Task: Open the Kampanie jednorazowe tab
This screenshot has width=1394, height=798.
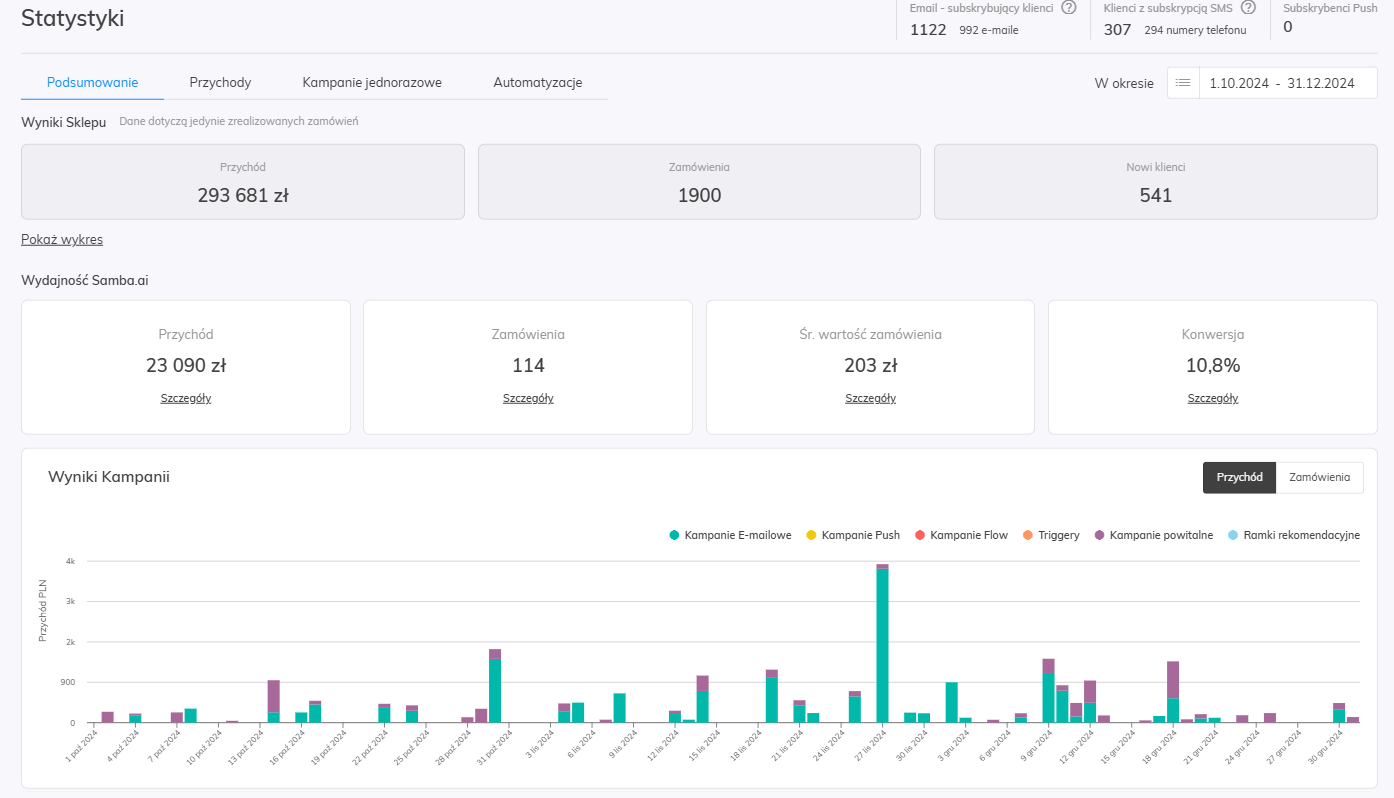Action: tap(372, 83)
